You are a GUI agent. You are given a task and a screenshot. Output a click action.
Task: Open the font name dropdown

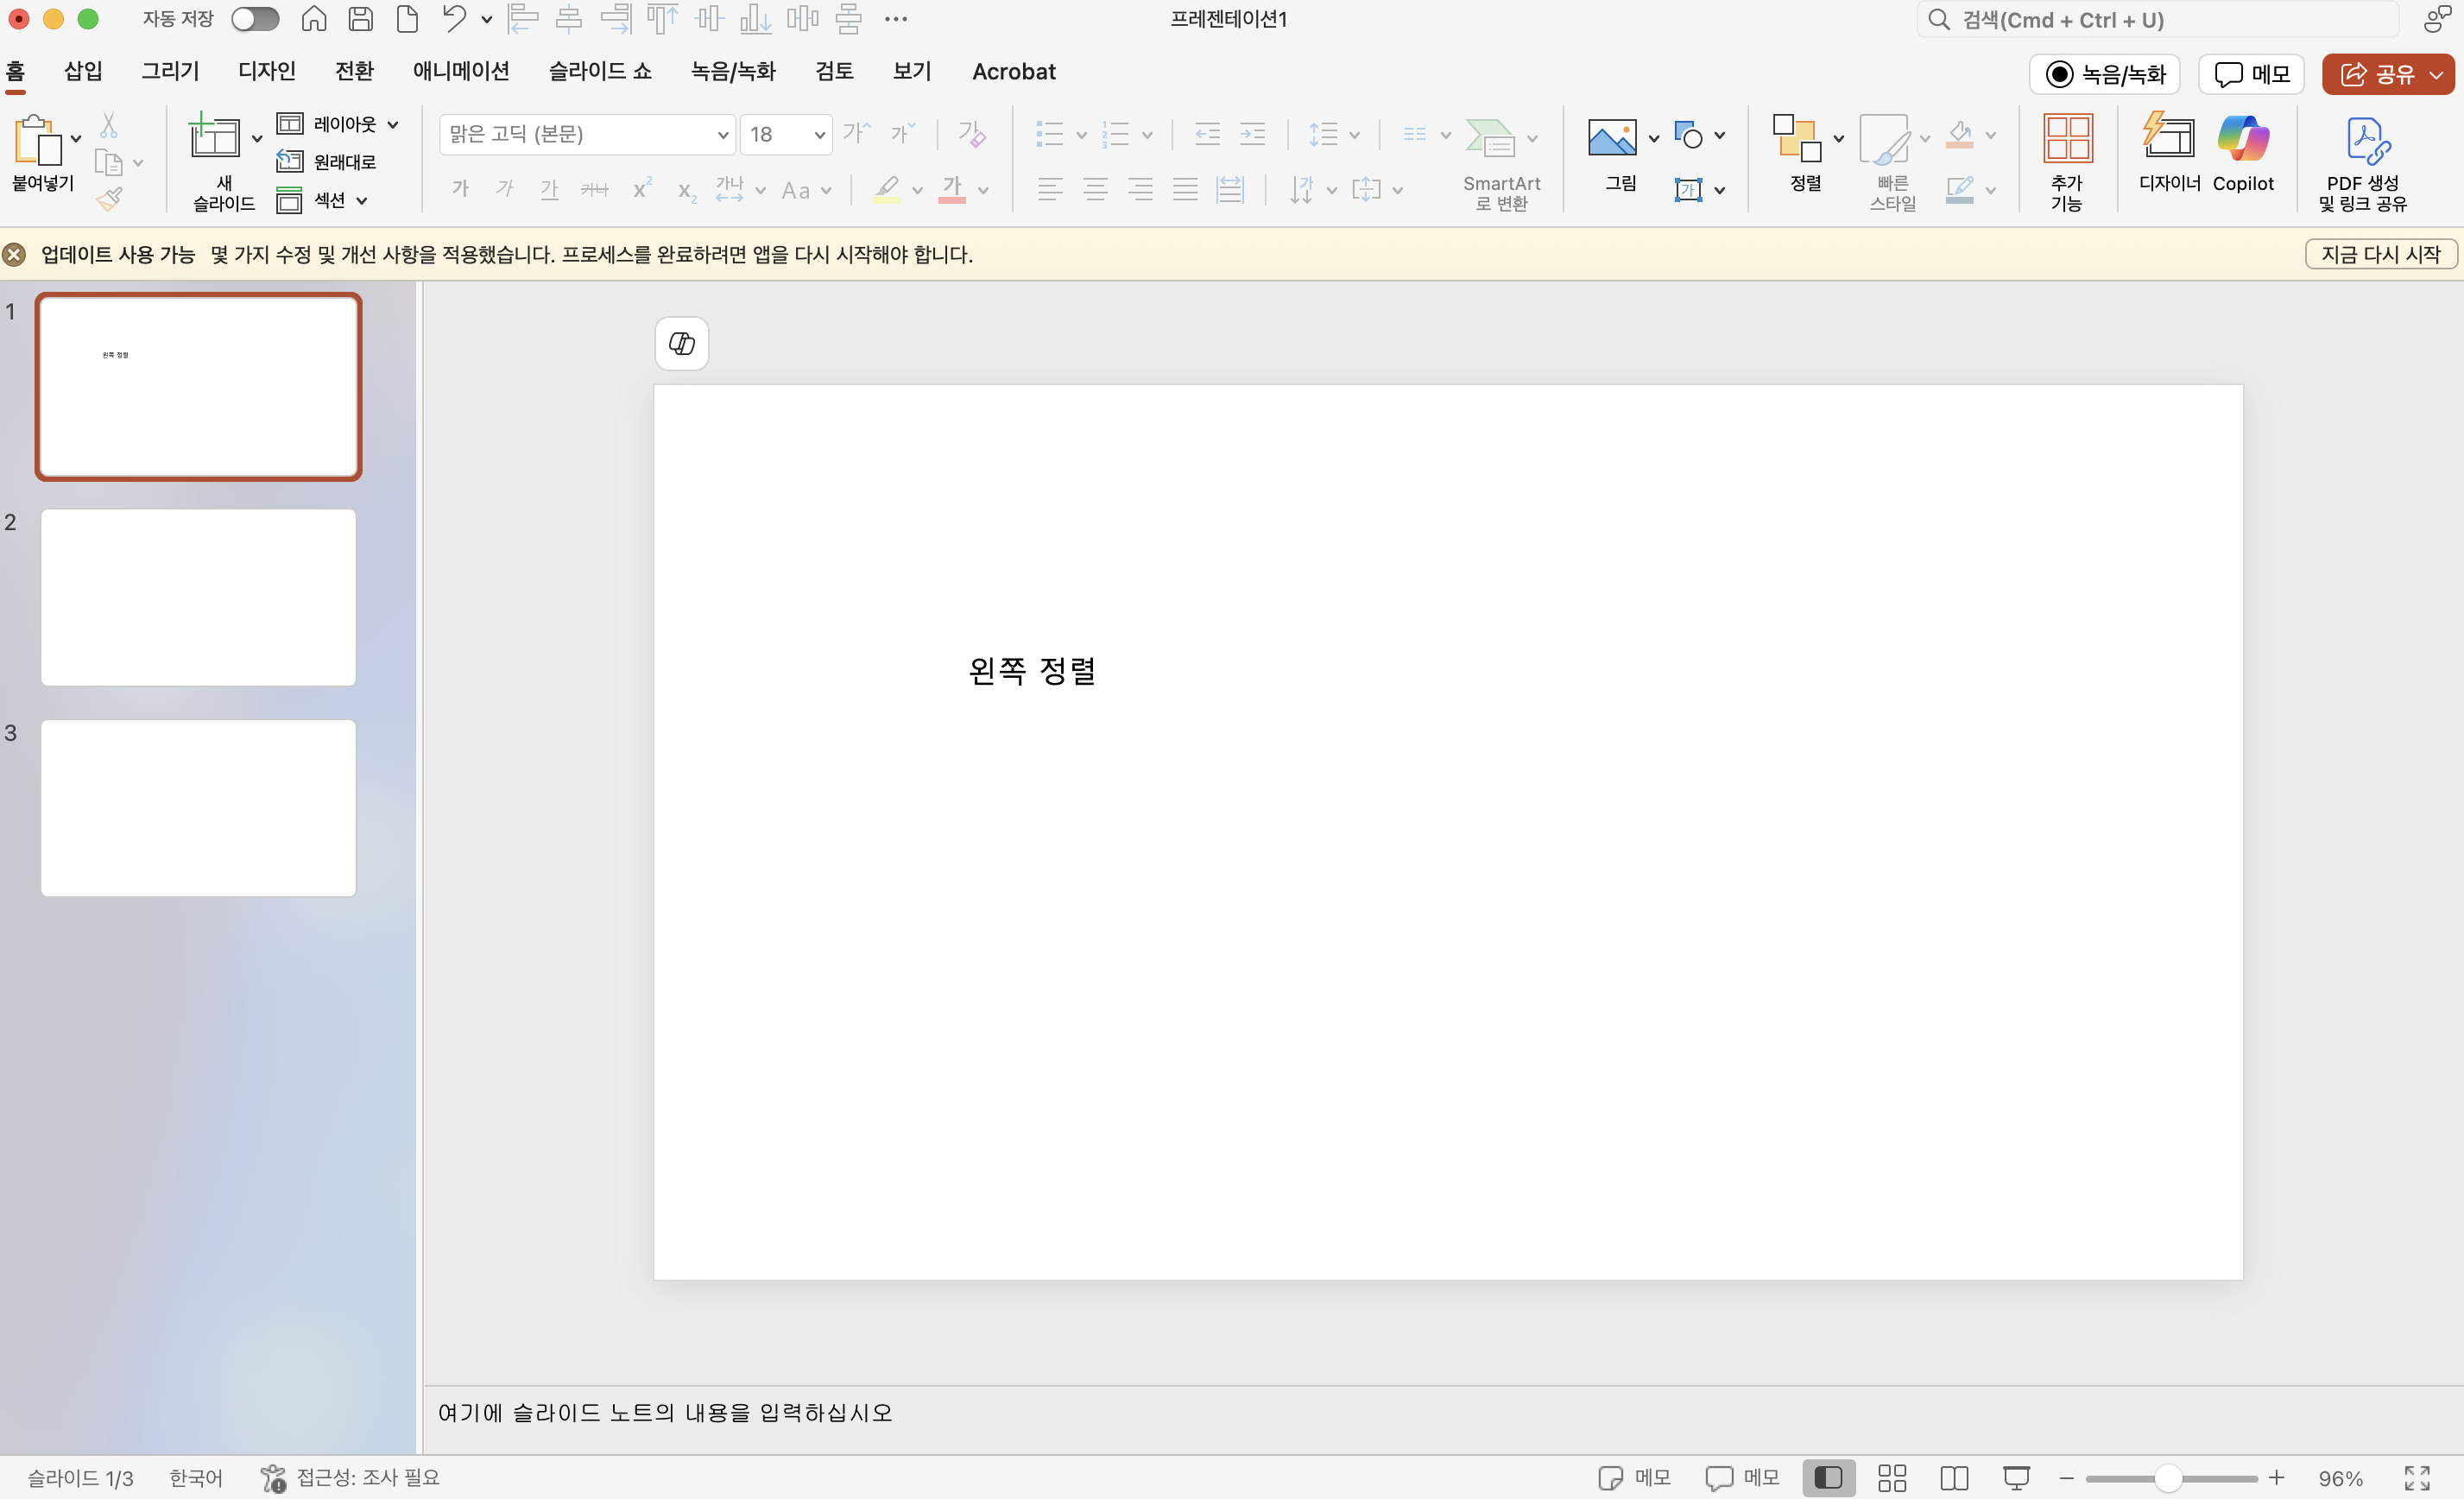click(722, 135)
